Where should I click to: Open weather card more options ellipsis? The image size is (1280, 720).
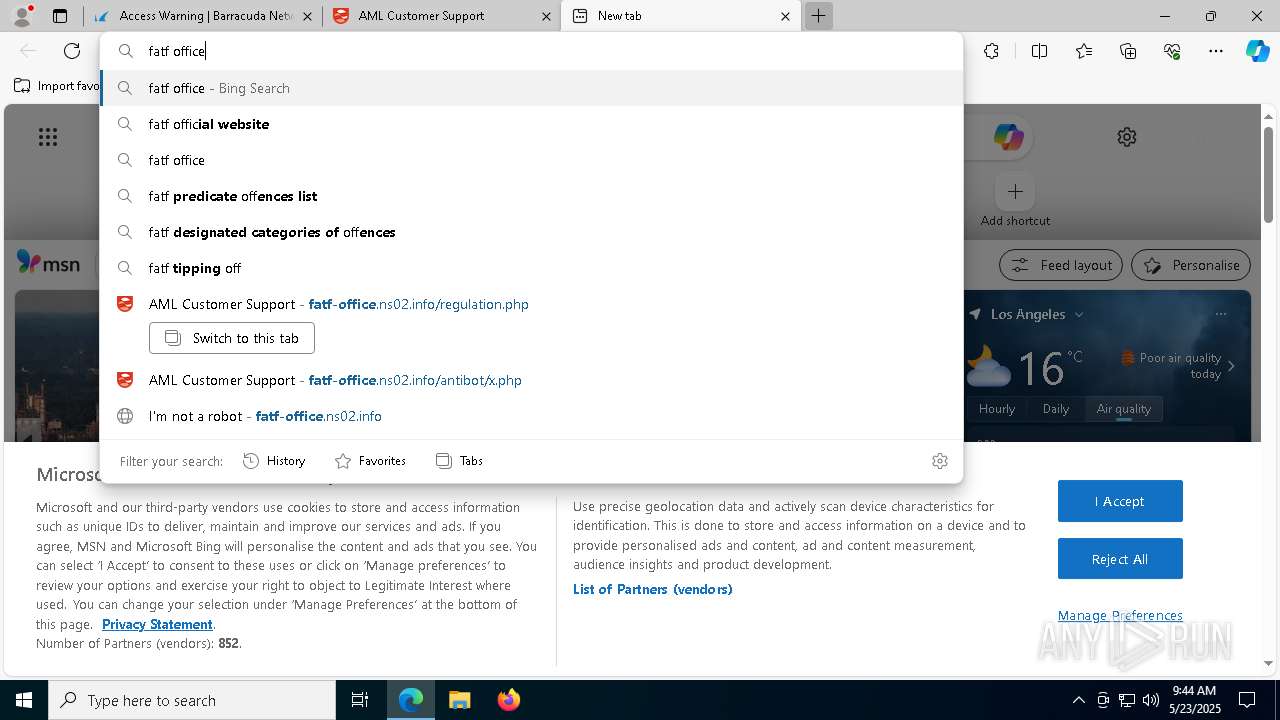tap(1221, 314)
